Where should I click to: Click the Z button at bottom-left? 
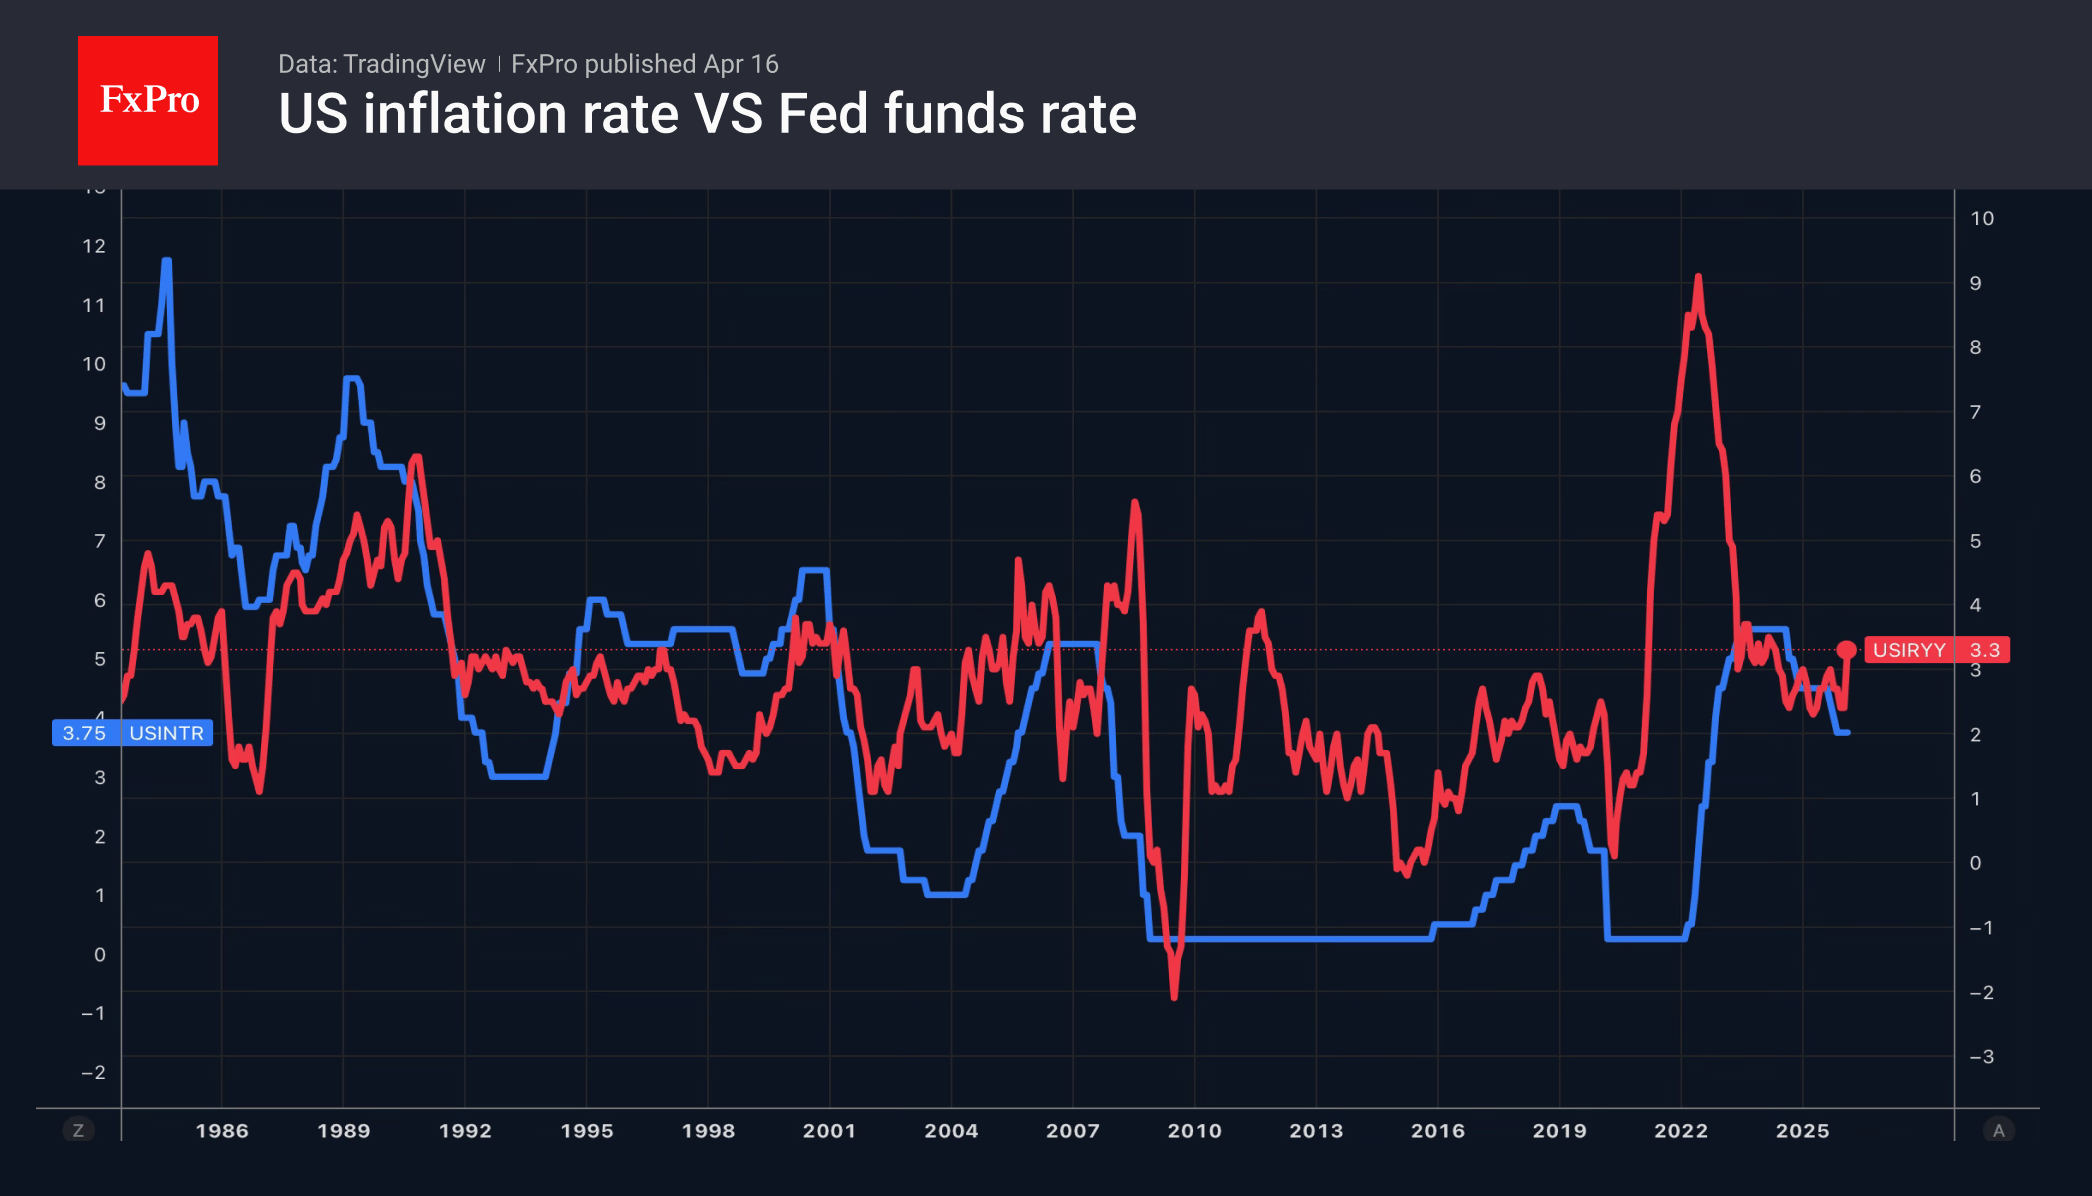point(78,1130)
